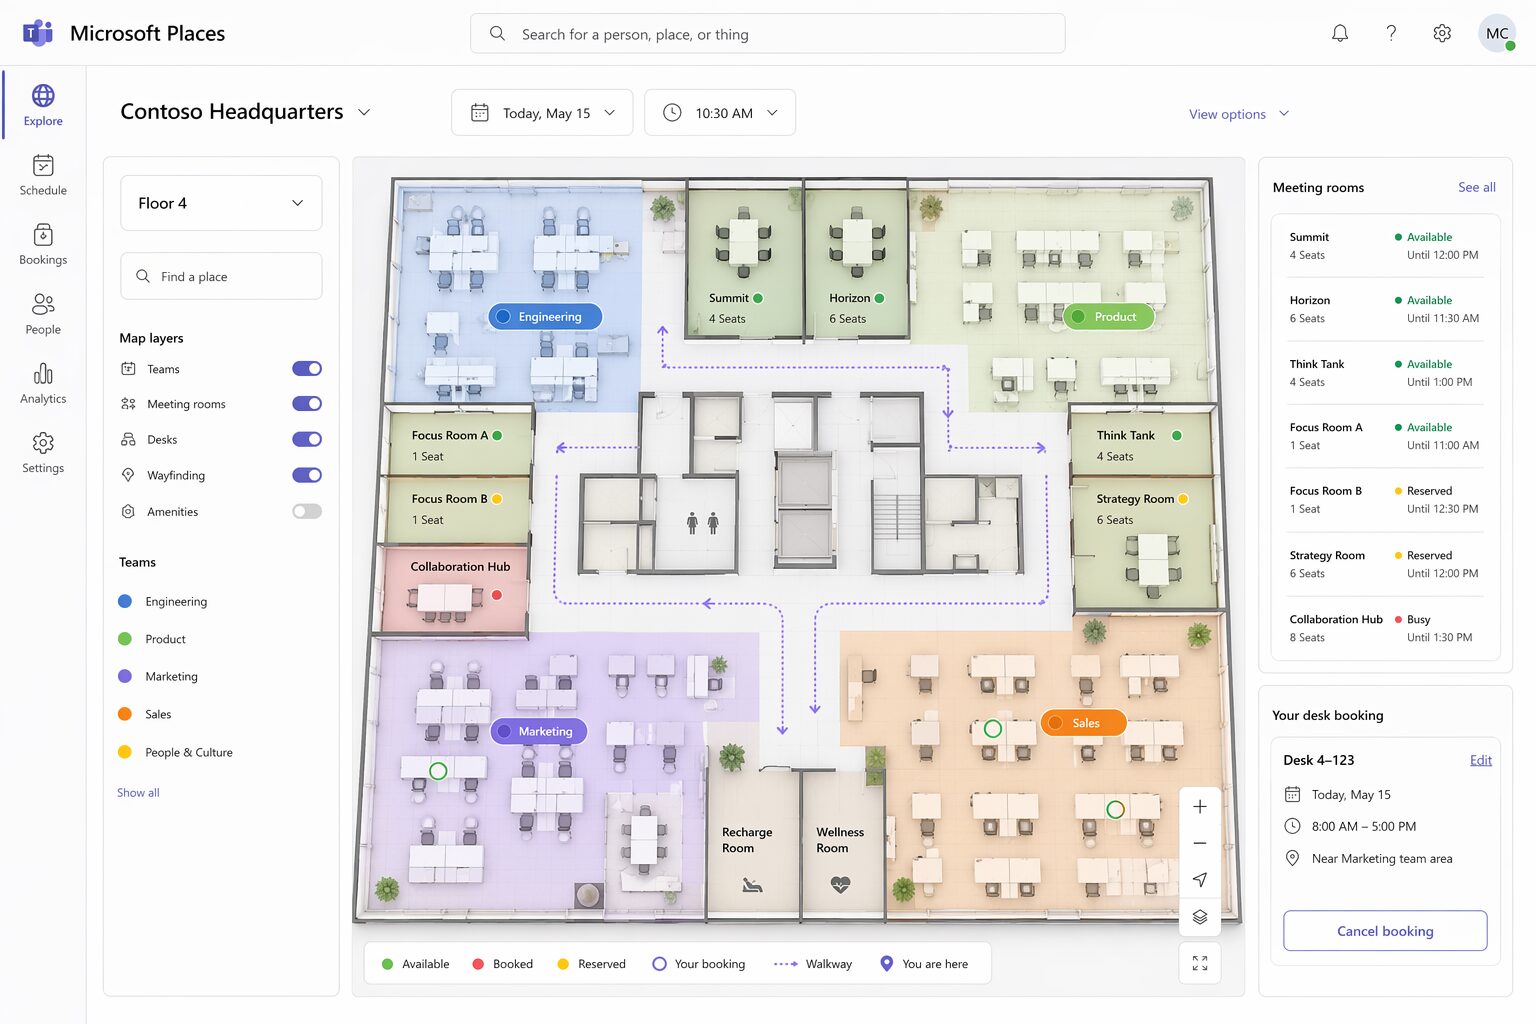Open the 10:30 AM time dropdown
1536x1024 pixels.
click(720, 113)
